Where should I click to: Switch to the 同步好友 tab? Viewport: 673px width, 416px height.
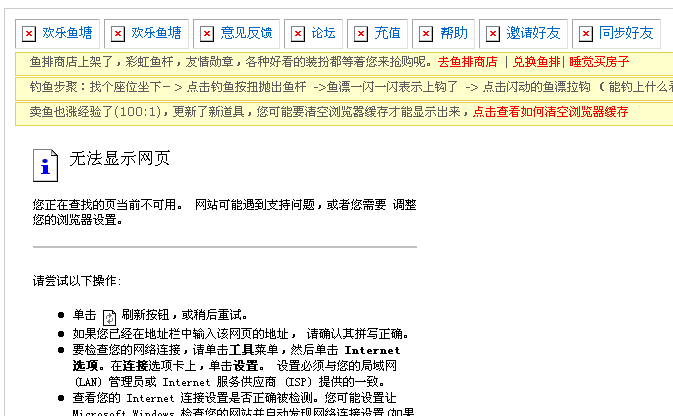click(x=626, y=33)
